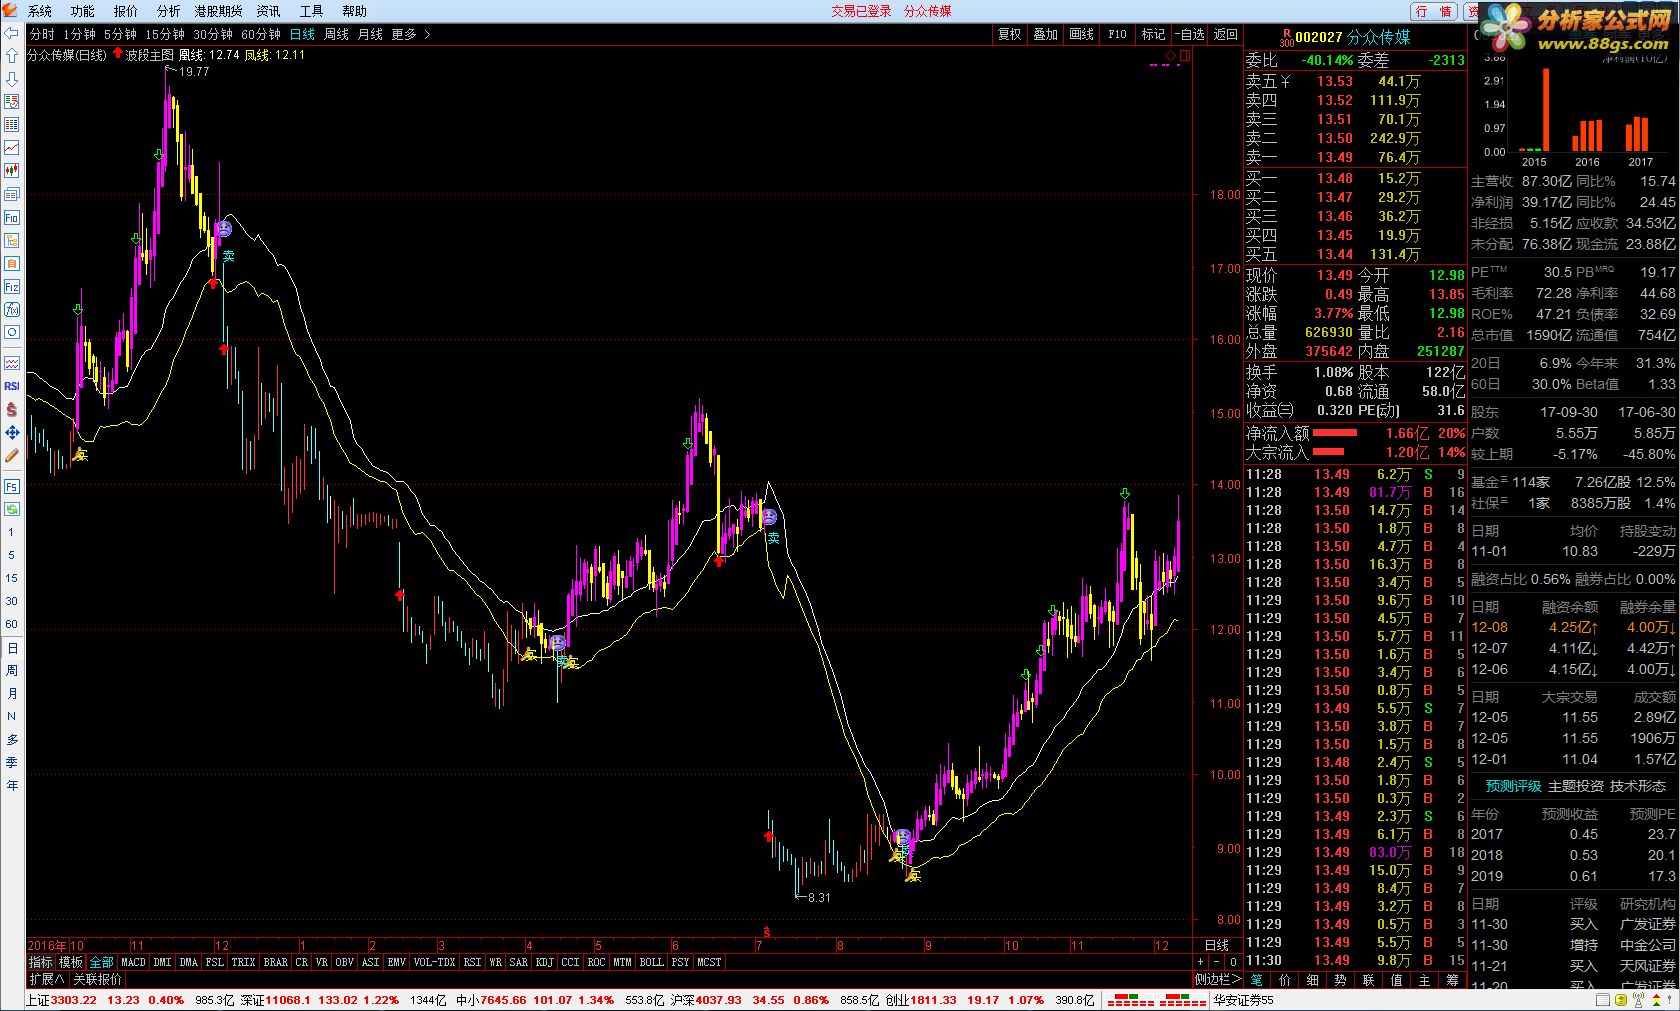The height and width of the screenshot is (1011, 1680).
Task: Expand the 侧边栏 sidebar toggle
Action: click(1218, 979)
